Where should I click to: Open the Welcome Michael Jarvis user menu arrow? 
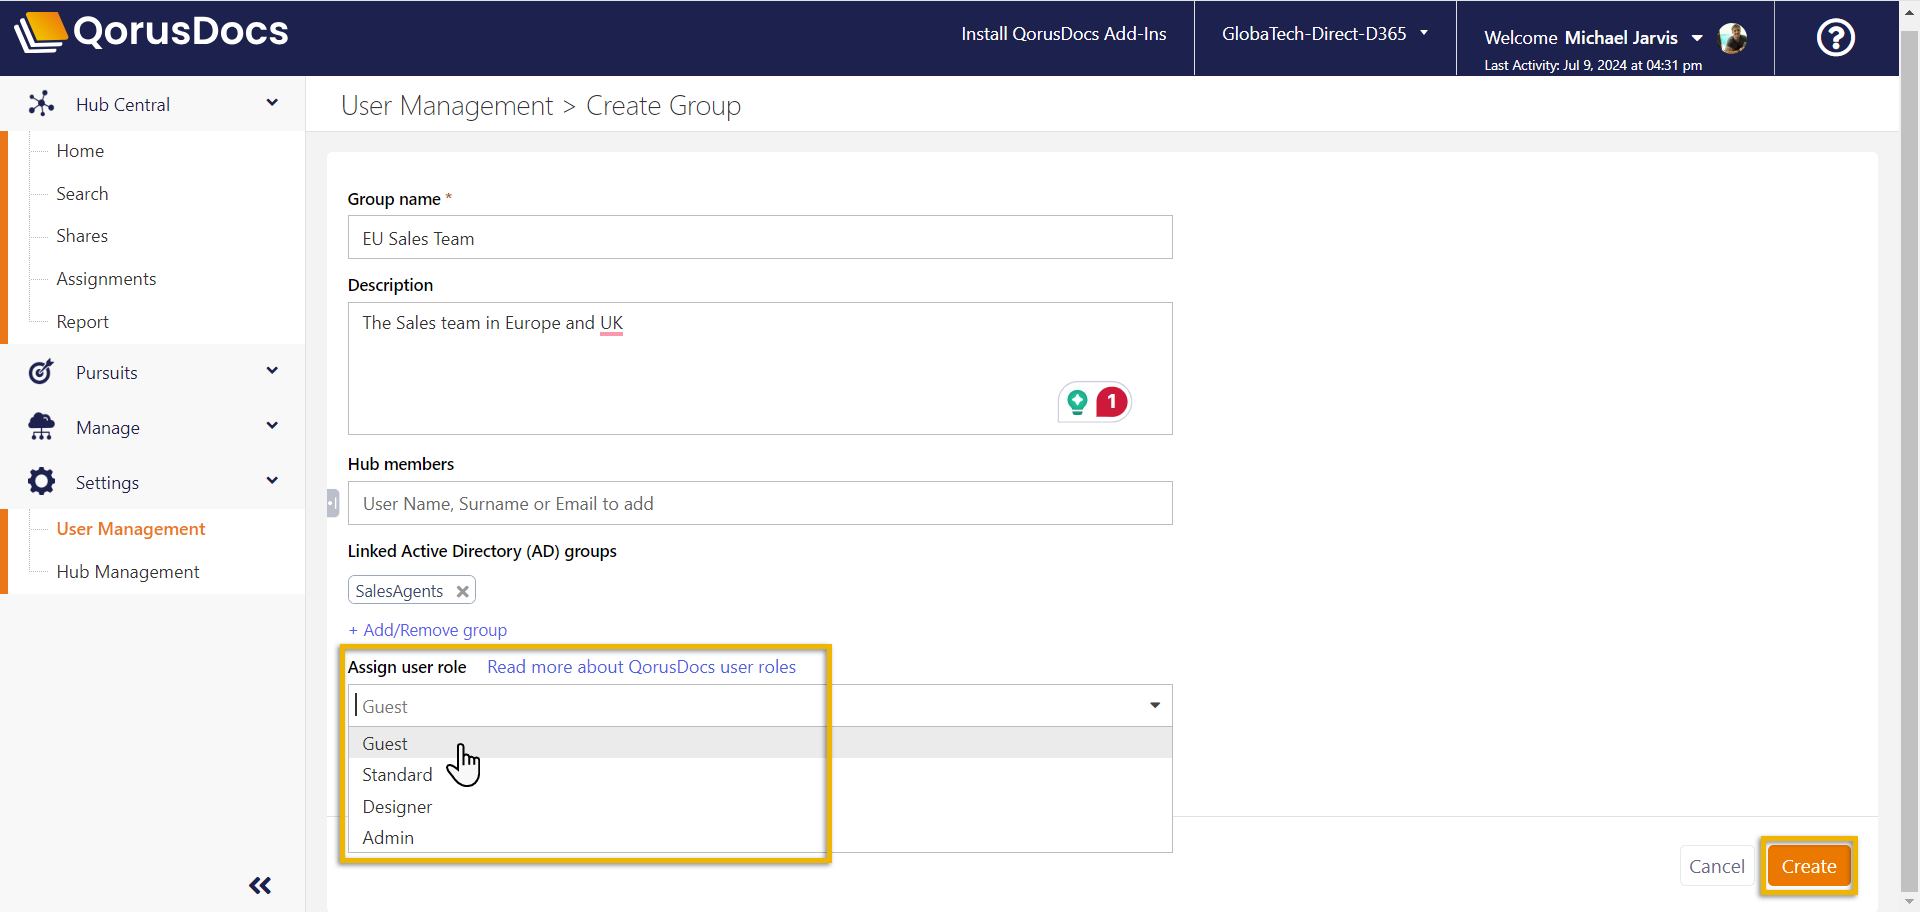[x=1697, y=38]
